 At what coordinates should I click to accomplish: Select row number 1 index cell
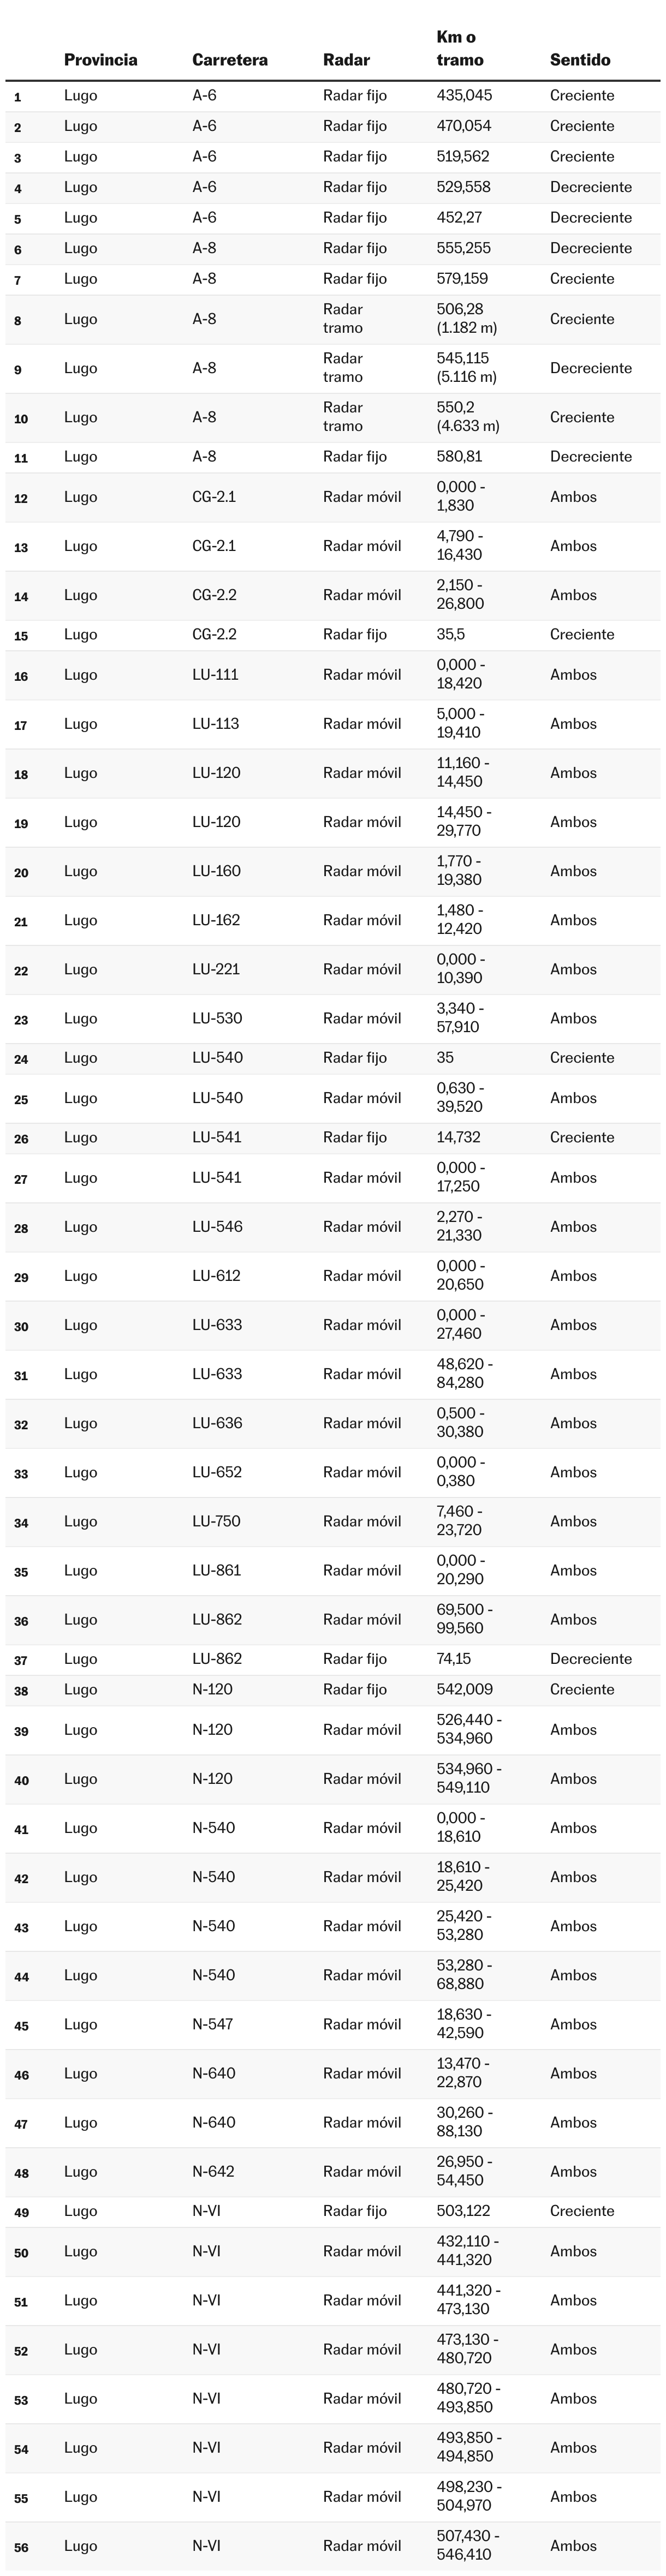[18, 97]
